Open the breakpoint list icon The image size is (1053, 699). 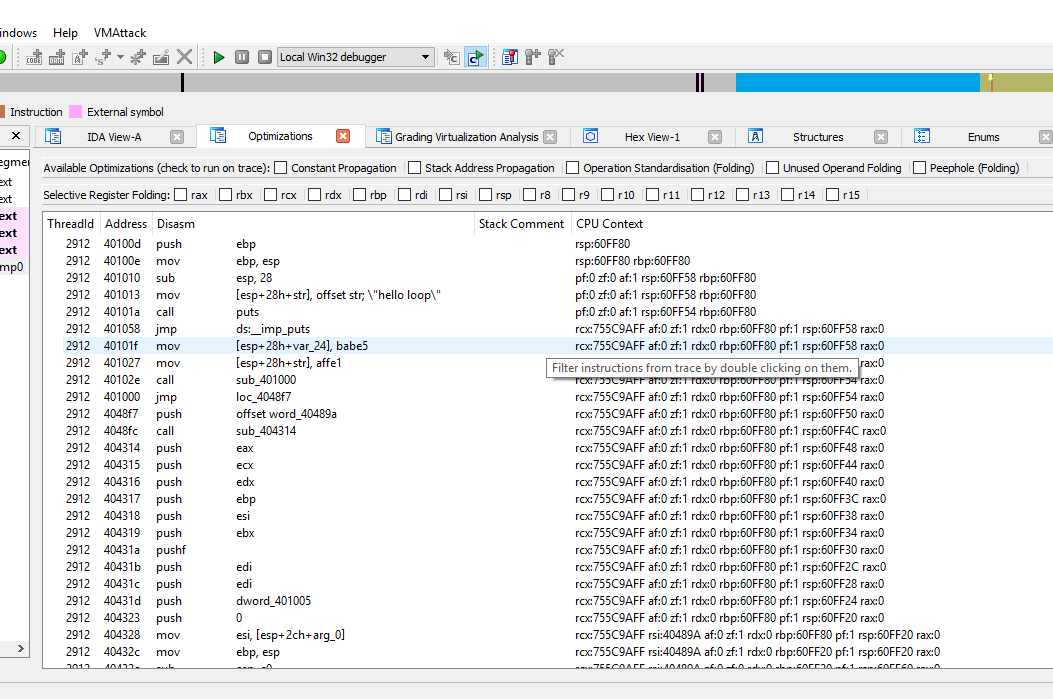click(x=510, y=57)
